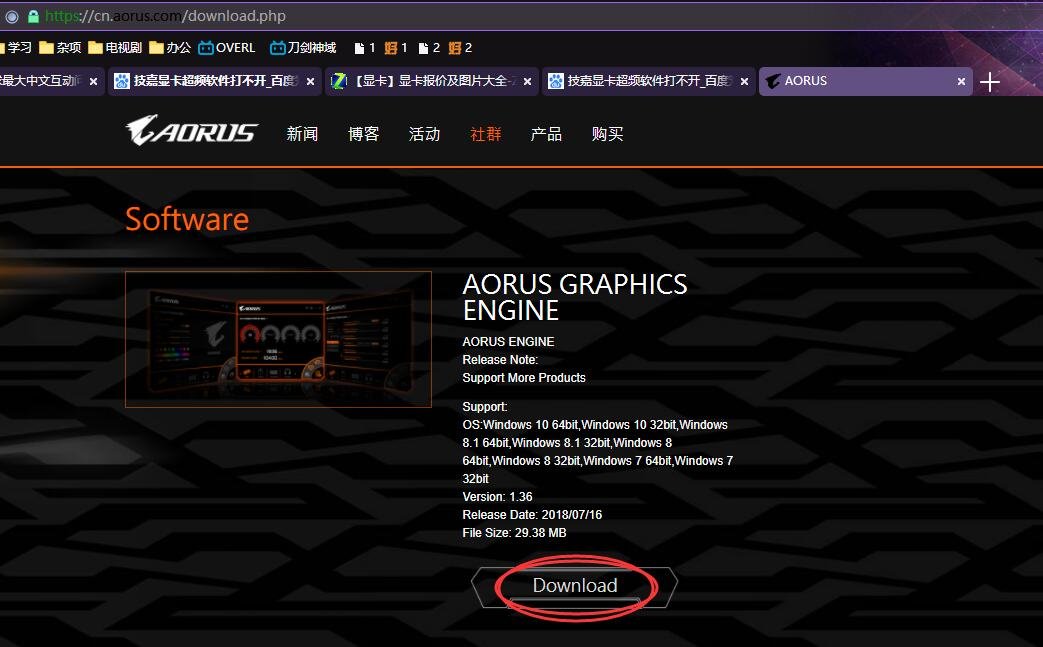The image size is (1043, 647).
Task: Click the Release Note: label
Action: click(500, 360)
